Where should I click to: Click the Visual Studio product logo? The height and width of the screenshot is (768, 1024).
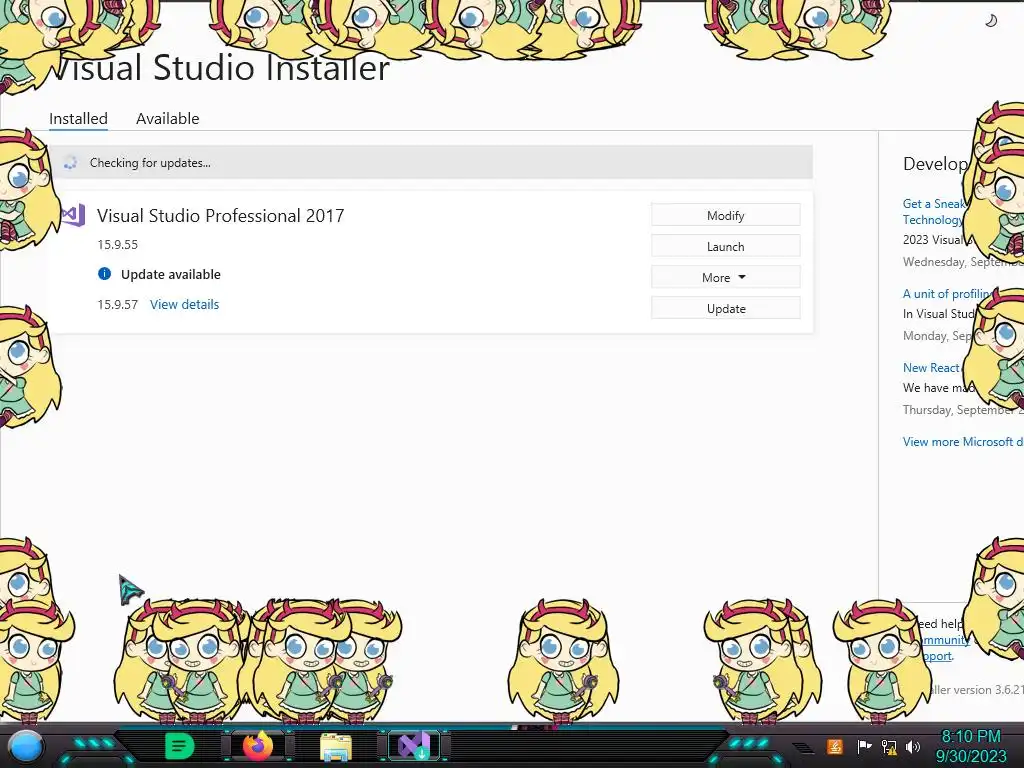[x=74, y=215]
